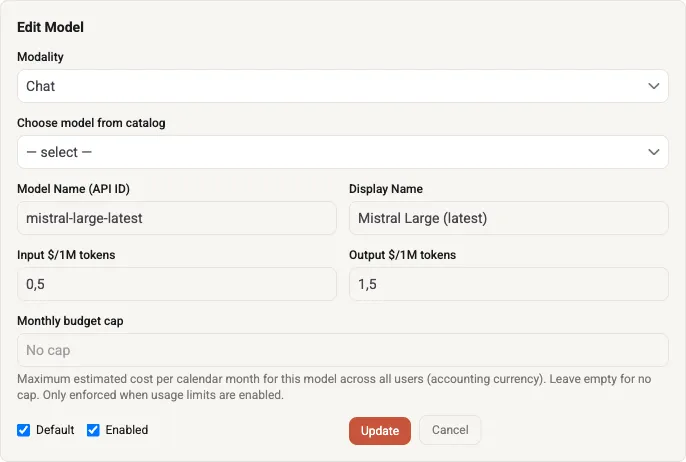Open the Choose model from catalog dropdown
The height and width of the screenshot is (462, 686).
343,152
